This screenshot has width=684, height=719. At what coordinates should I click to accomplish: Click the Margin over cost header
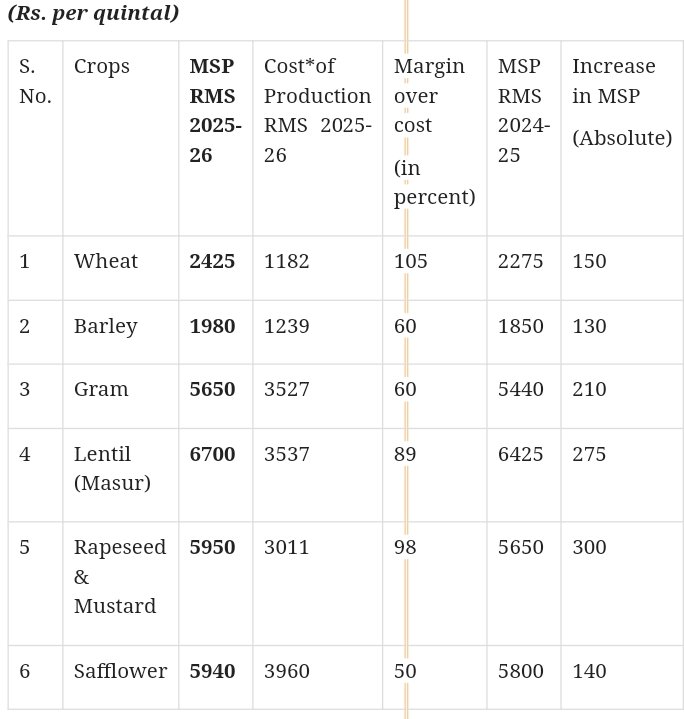coord(435,132)
